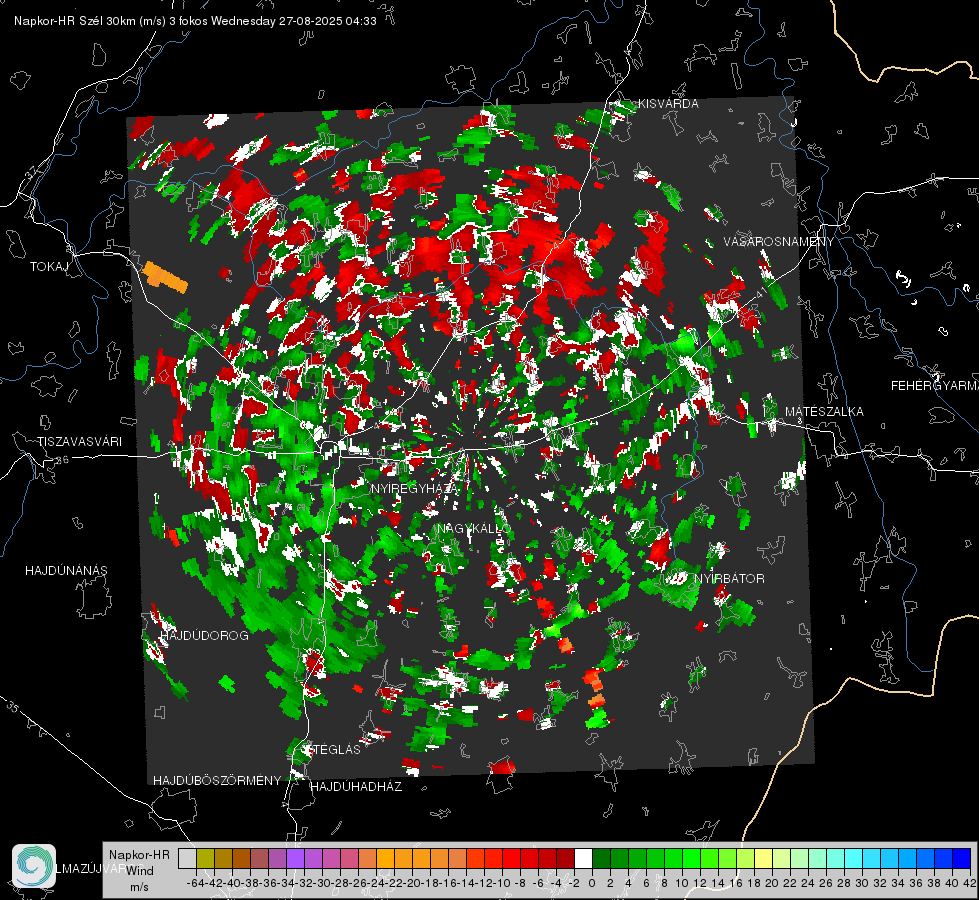Select the HAJDÚBÖSZÖRMÉNY label
This screenshot has height=900, width=979.
tap(217, 781)
